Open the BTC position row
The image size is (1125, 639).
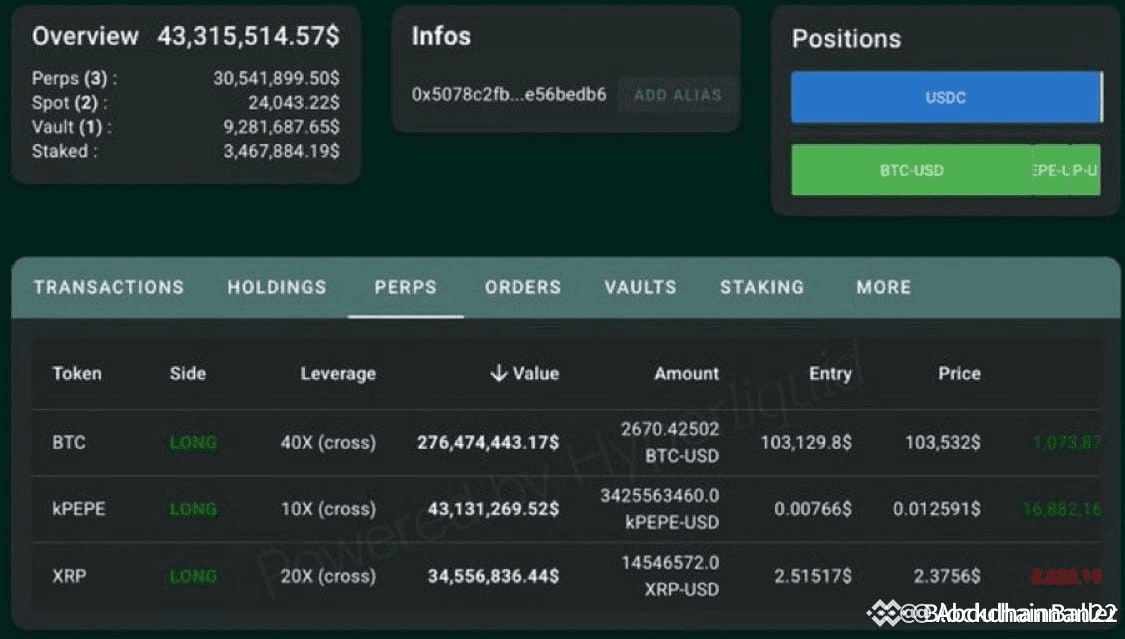click(x=565, y=442)
